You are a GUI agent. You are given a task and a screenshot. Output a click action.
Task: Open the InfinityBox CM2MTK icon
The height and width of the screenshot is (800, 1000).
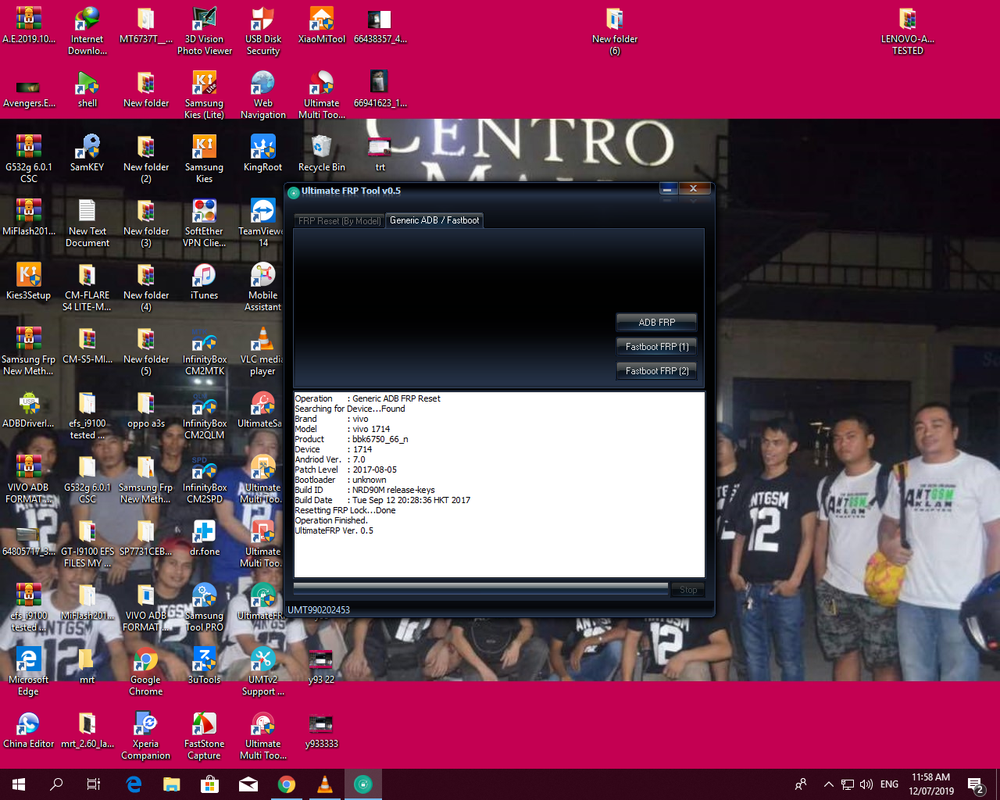pyautogui.click(x=204, y=352)
